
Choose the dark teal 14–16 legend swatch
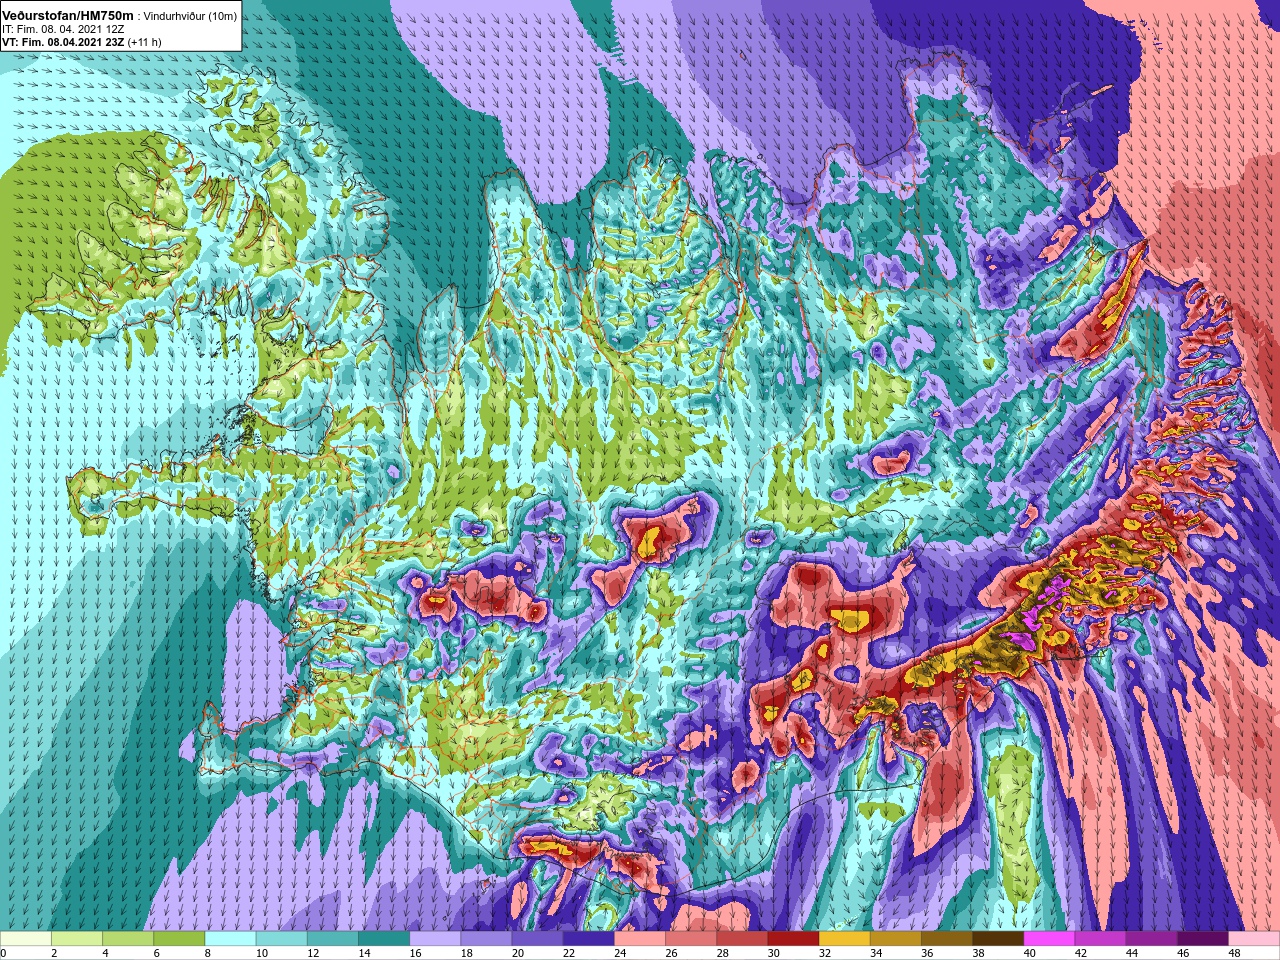tap(383, 939)
